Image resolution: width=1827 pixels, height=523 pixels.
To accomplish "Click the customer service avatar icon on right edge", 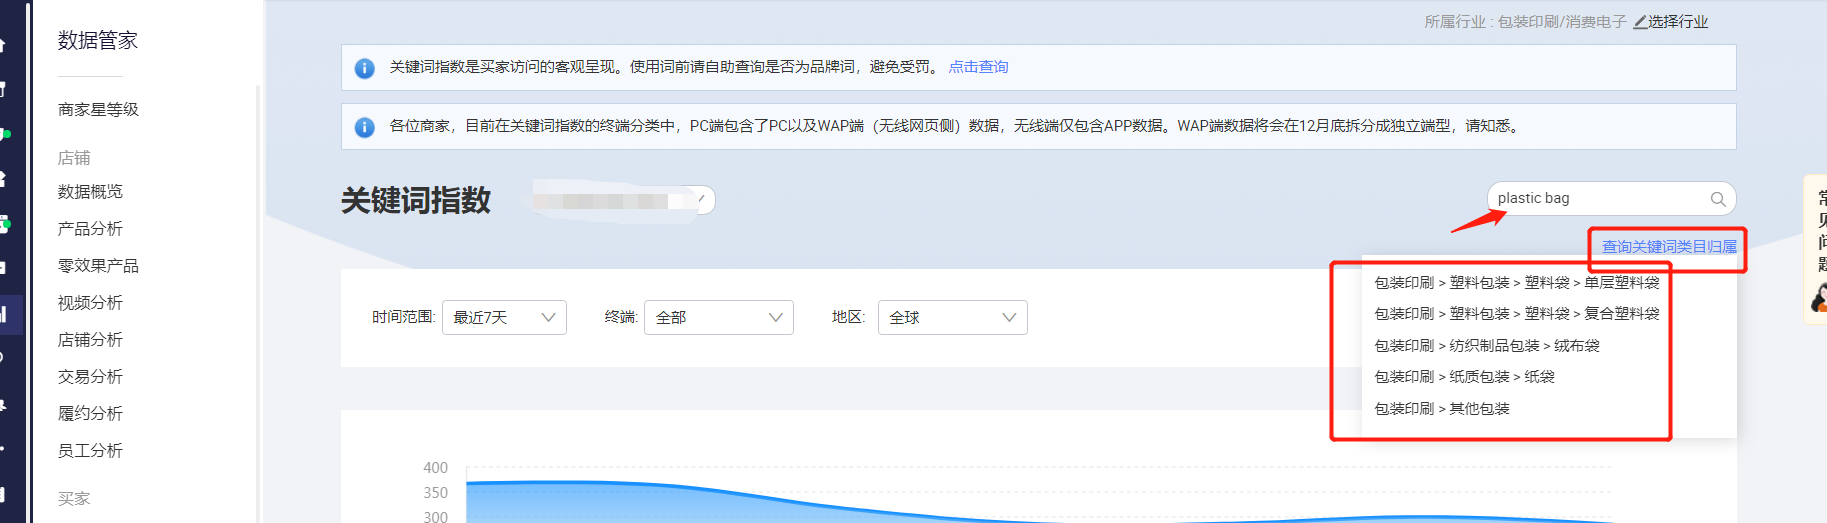I will click(1819, 297).
